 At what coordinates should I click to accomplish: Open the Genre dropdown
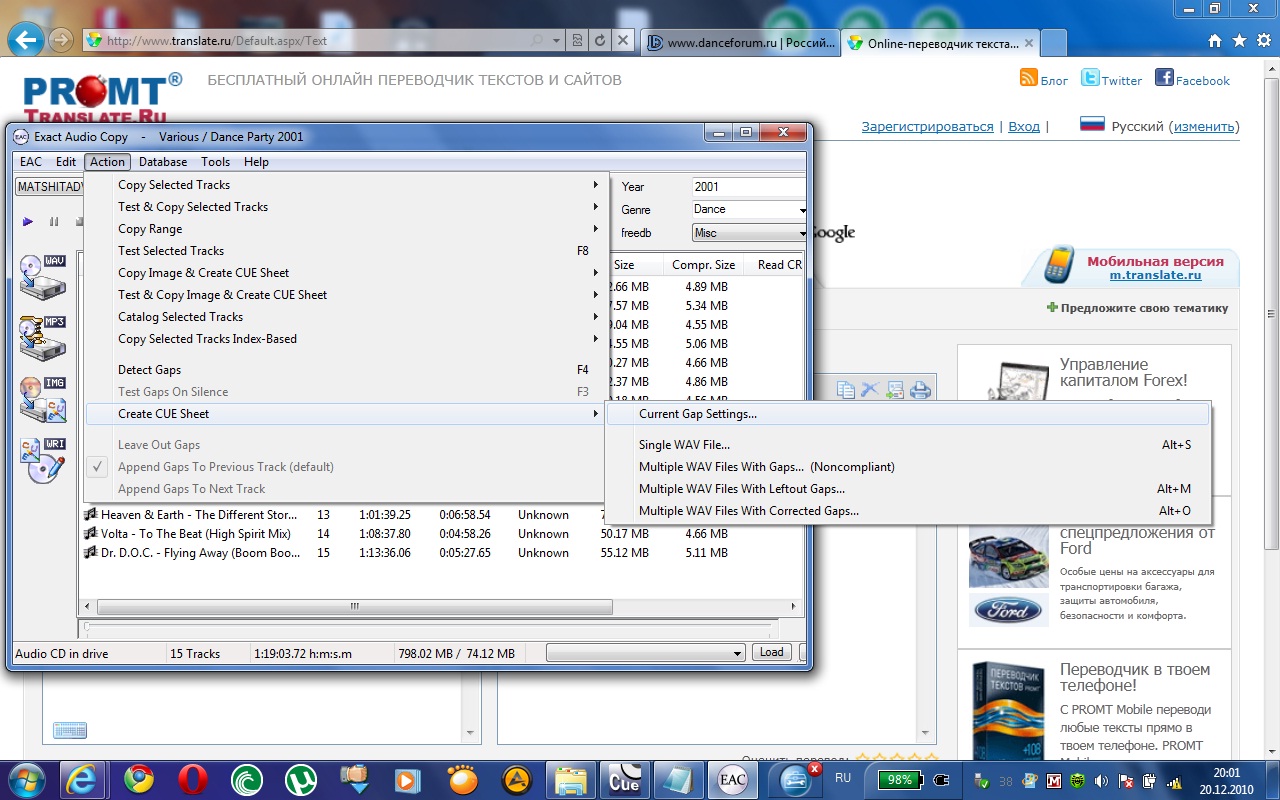click(x=802, y=210)
